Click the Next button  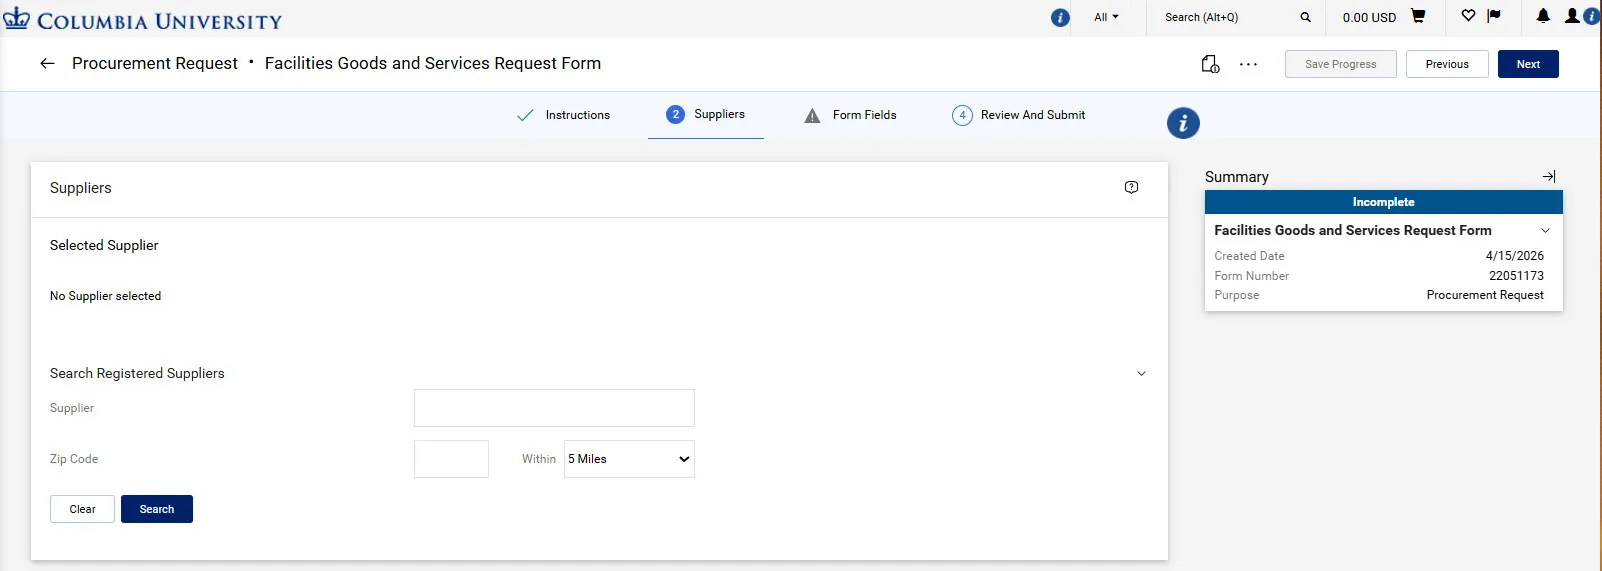tap(1528, 64)
